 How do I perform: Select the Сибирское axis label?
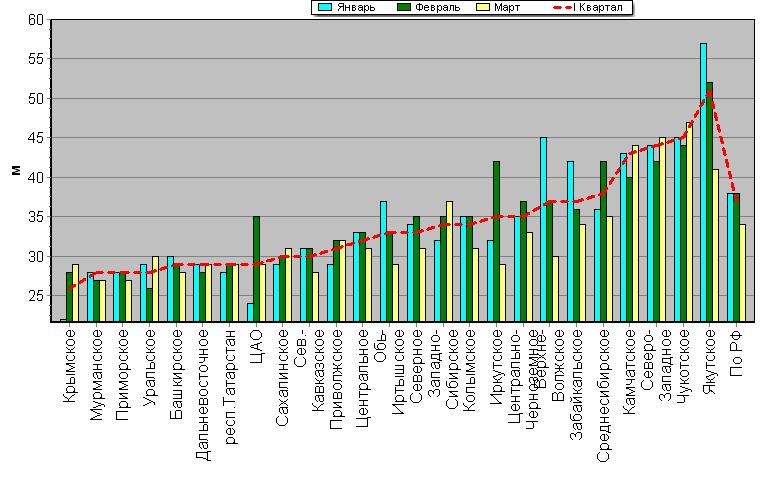[452, 370]
